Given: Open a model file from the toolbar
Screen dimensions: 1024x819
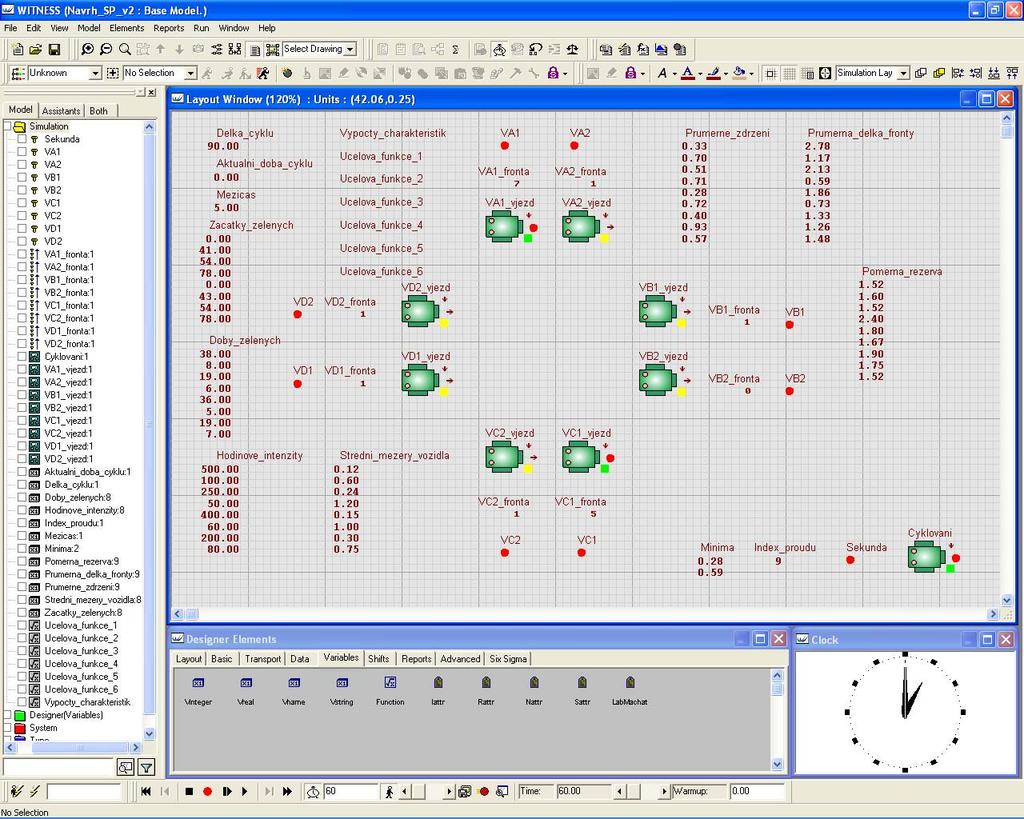Looking at the screenshot, I should click(36, 49).
